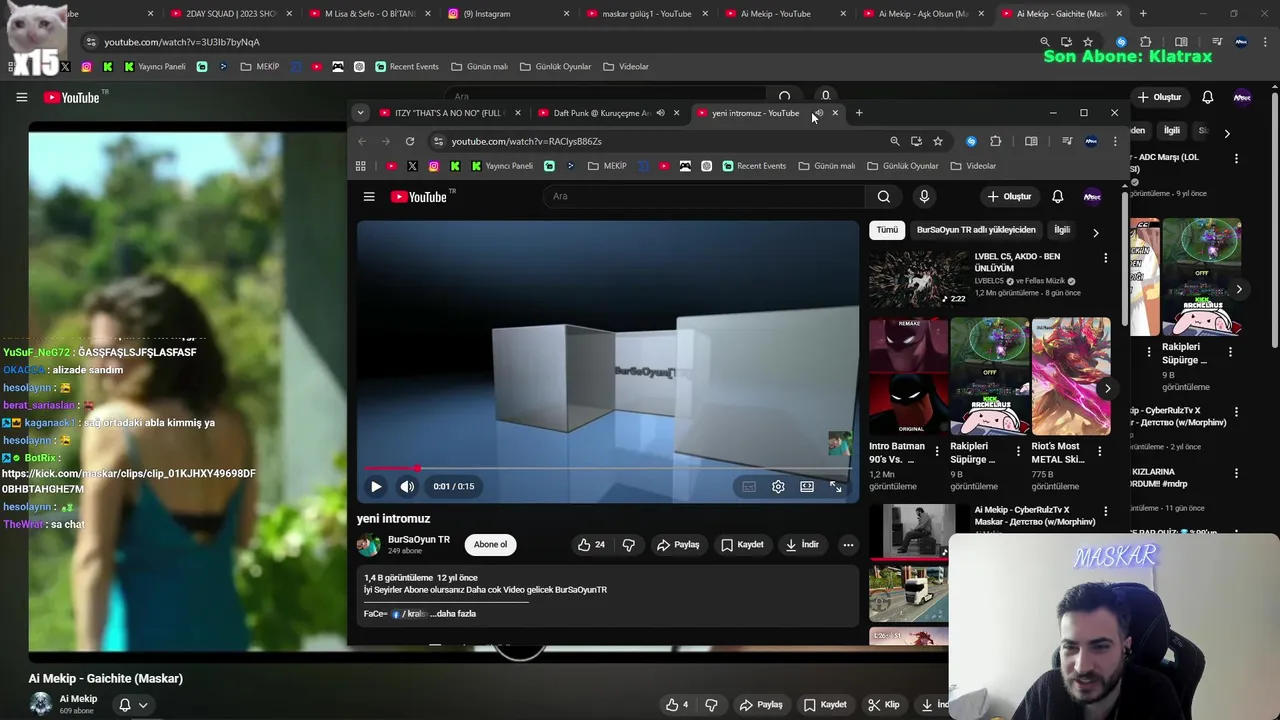Screen dimensions: 1280x720
Task: Focus the front window Ara search field
Action: click(x=704, y=197)
